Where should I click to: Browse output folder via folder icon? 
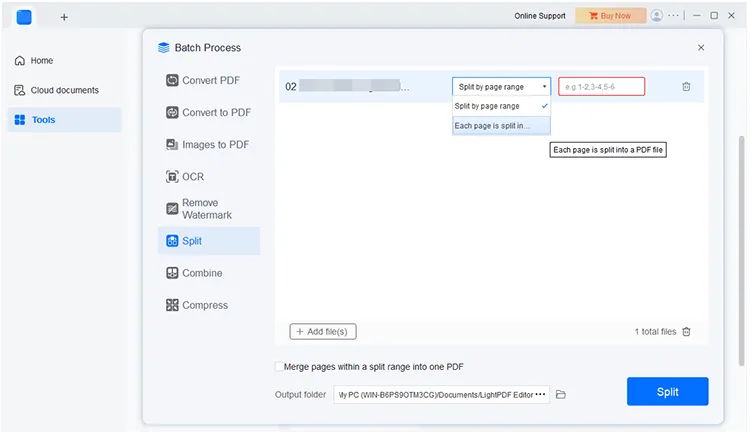(561, 395)
